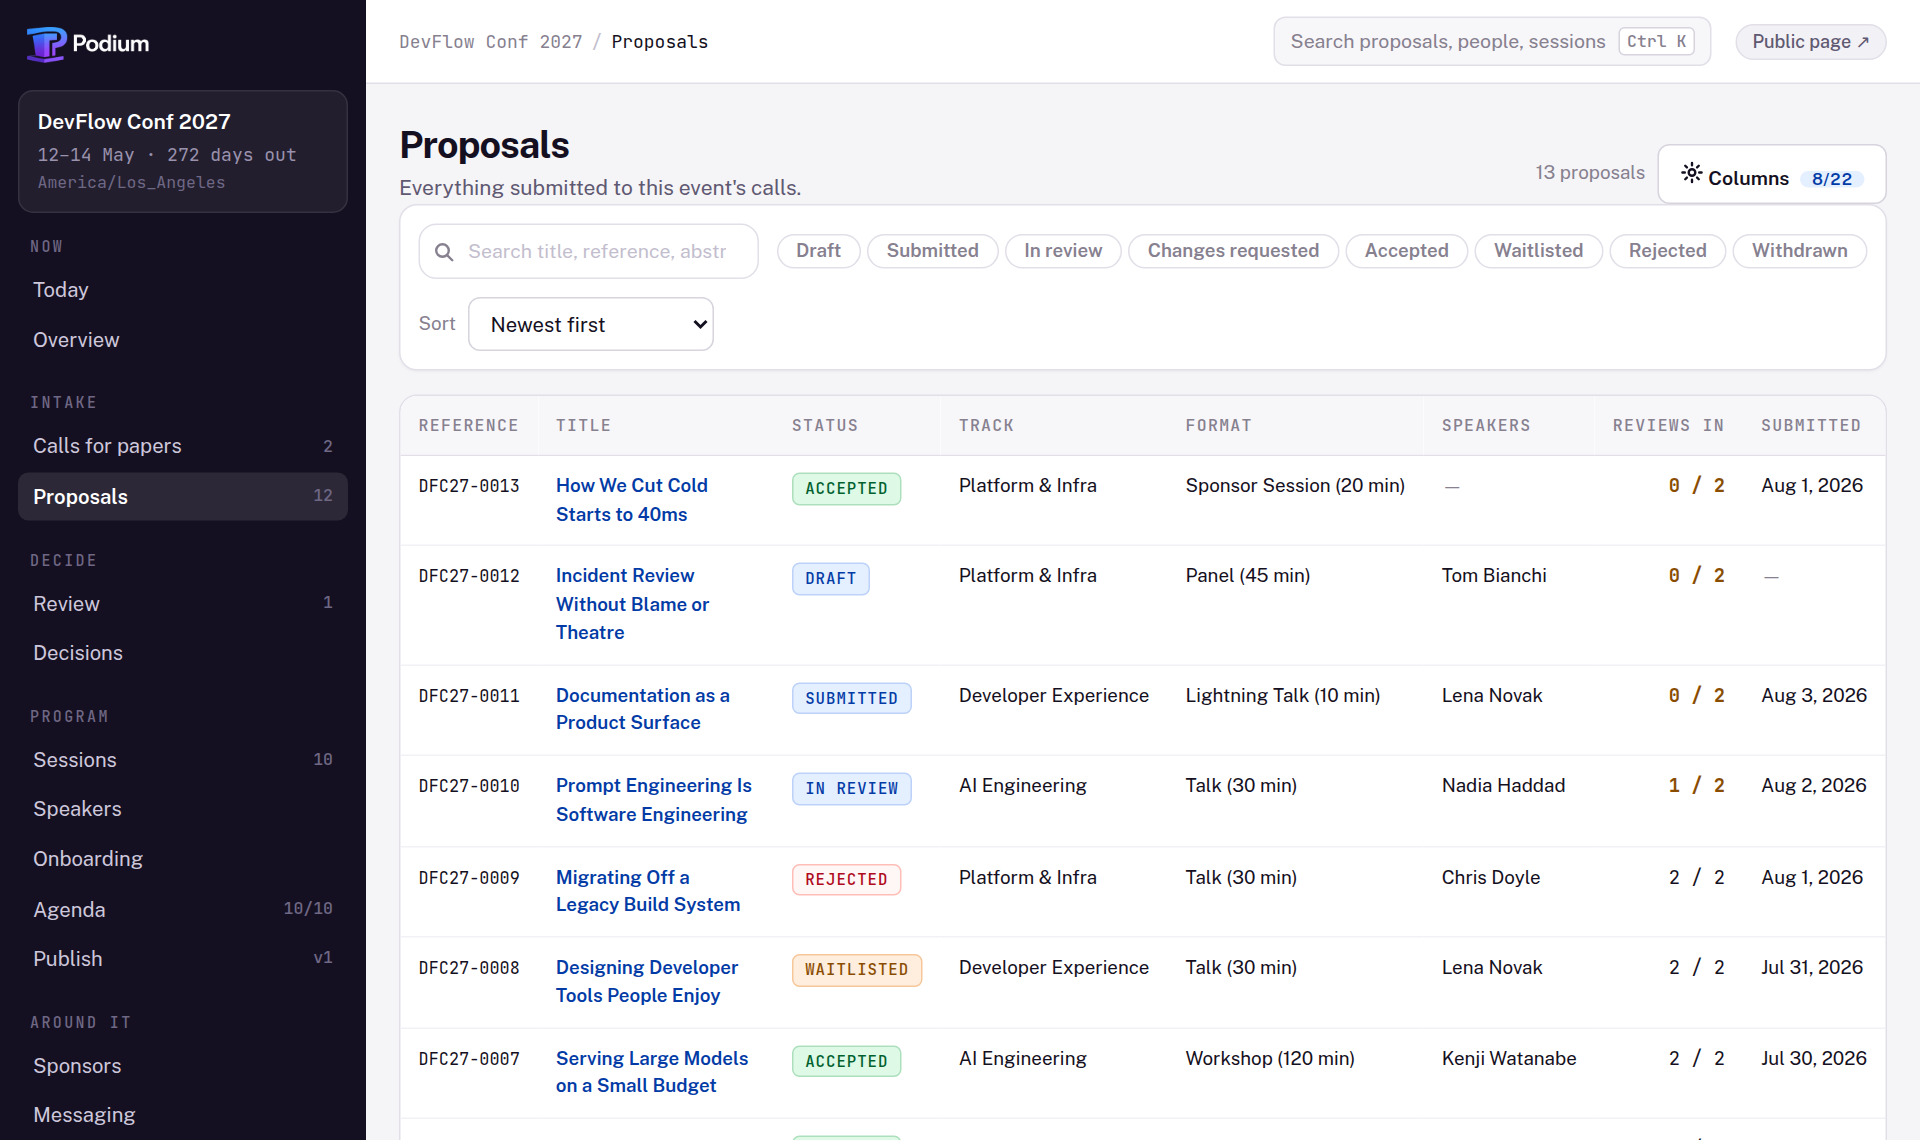This screenshot has width=1920, height=1140.
Task: Click speaker Chris Doyle
Action: pyautogui.click(x=1491, y=878)
